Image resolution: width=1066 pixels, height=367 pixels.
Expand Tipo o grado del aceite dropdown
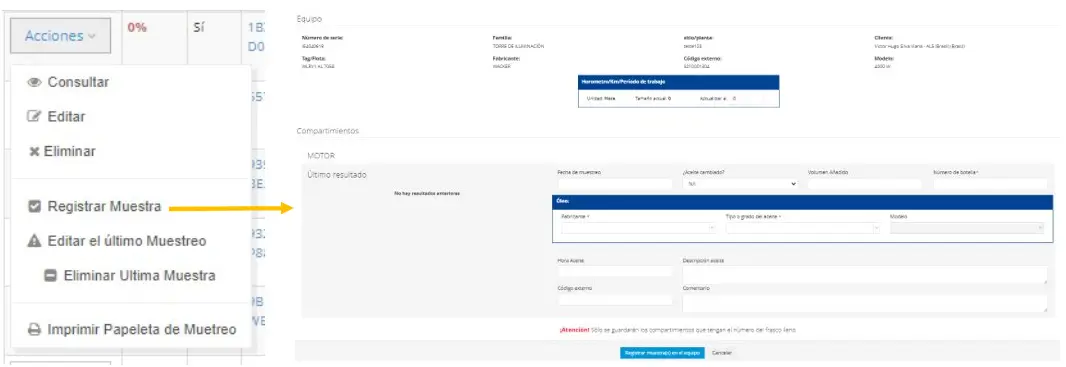point(803,228)
